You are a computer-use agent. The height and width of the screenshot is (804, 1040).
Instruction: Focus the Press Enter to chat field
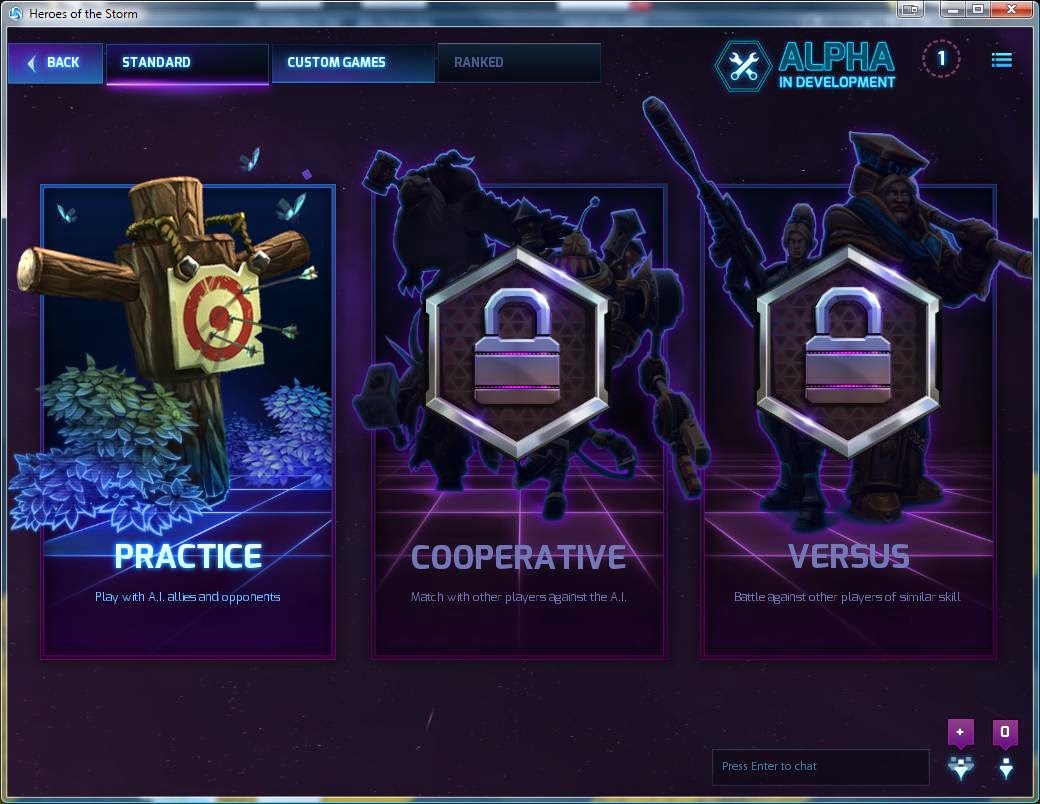(820, 767)
